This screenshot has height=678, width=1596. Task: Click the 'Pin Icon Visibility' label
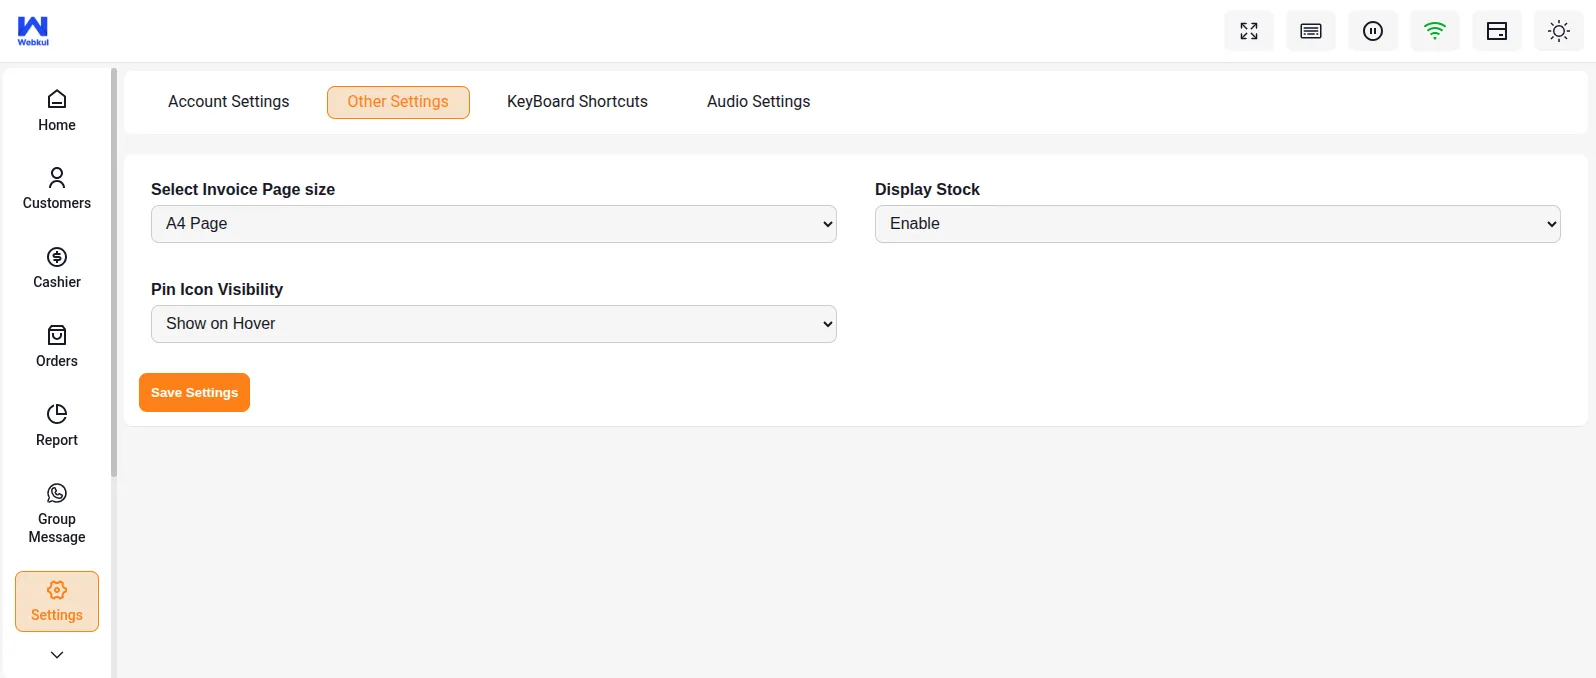(x=217, y=289)
